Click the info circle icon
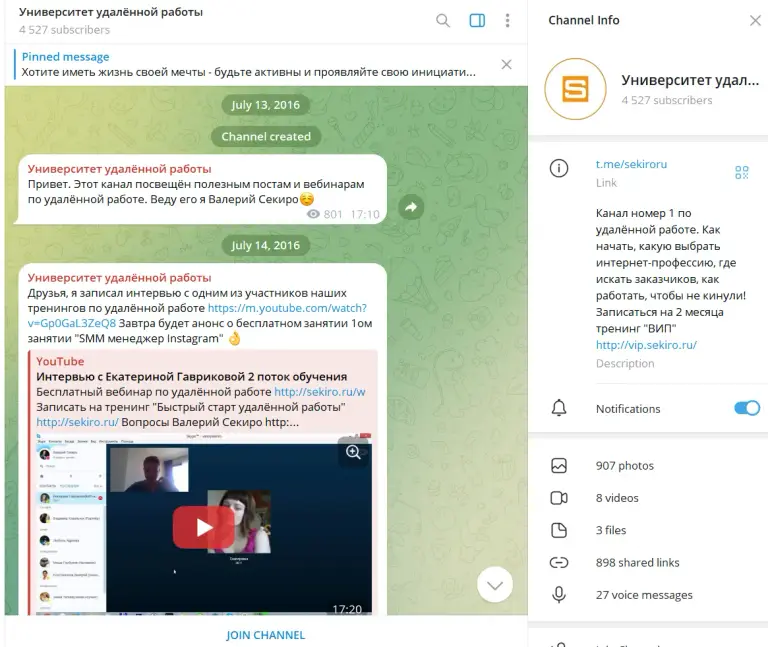 point(559,168)
